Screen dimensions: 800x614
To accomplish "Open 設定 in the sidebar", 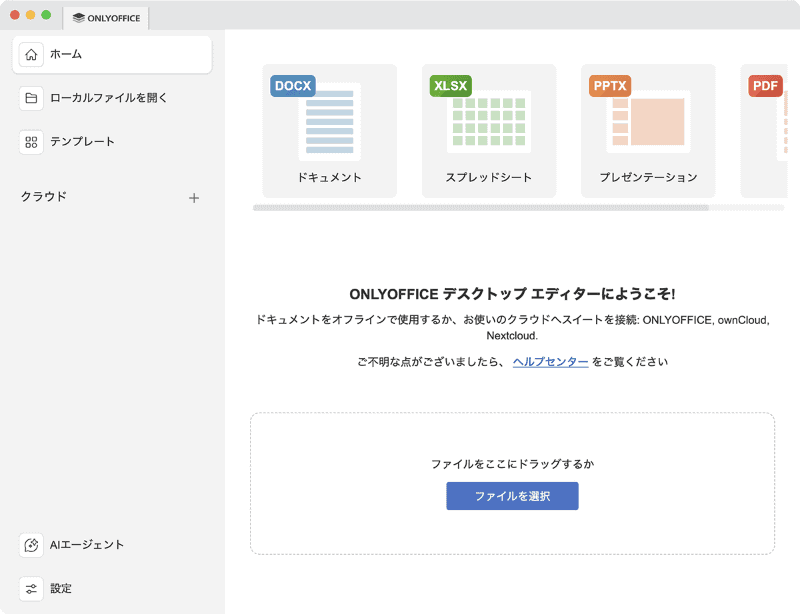I will pos(112,589).
